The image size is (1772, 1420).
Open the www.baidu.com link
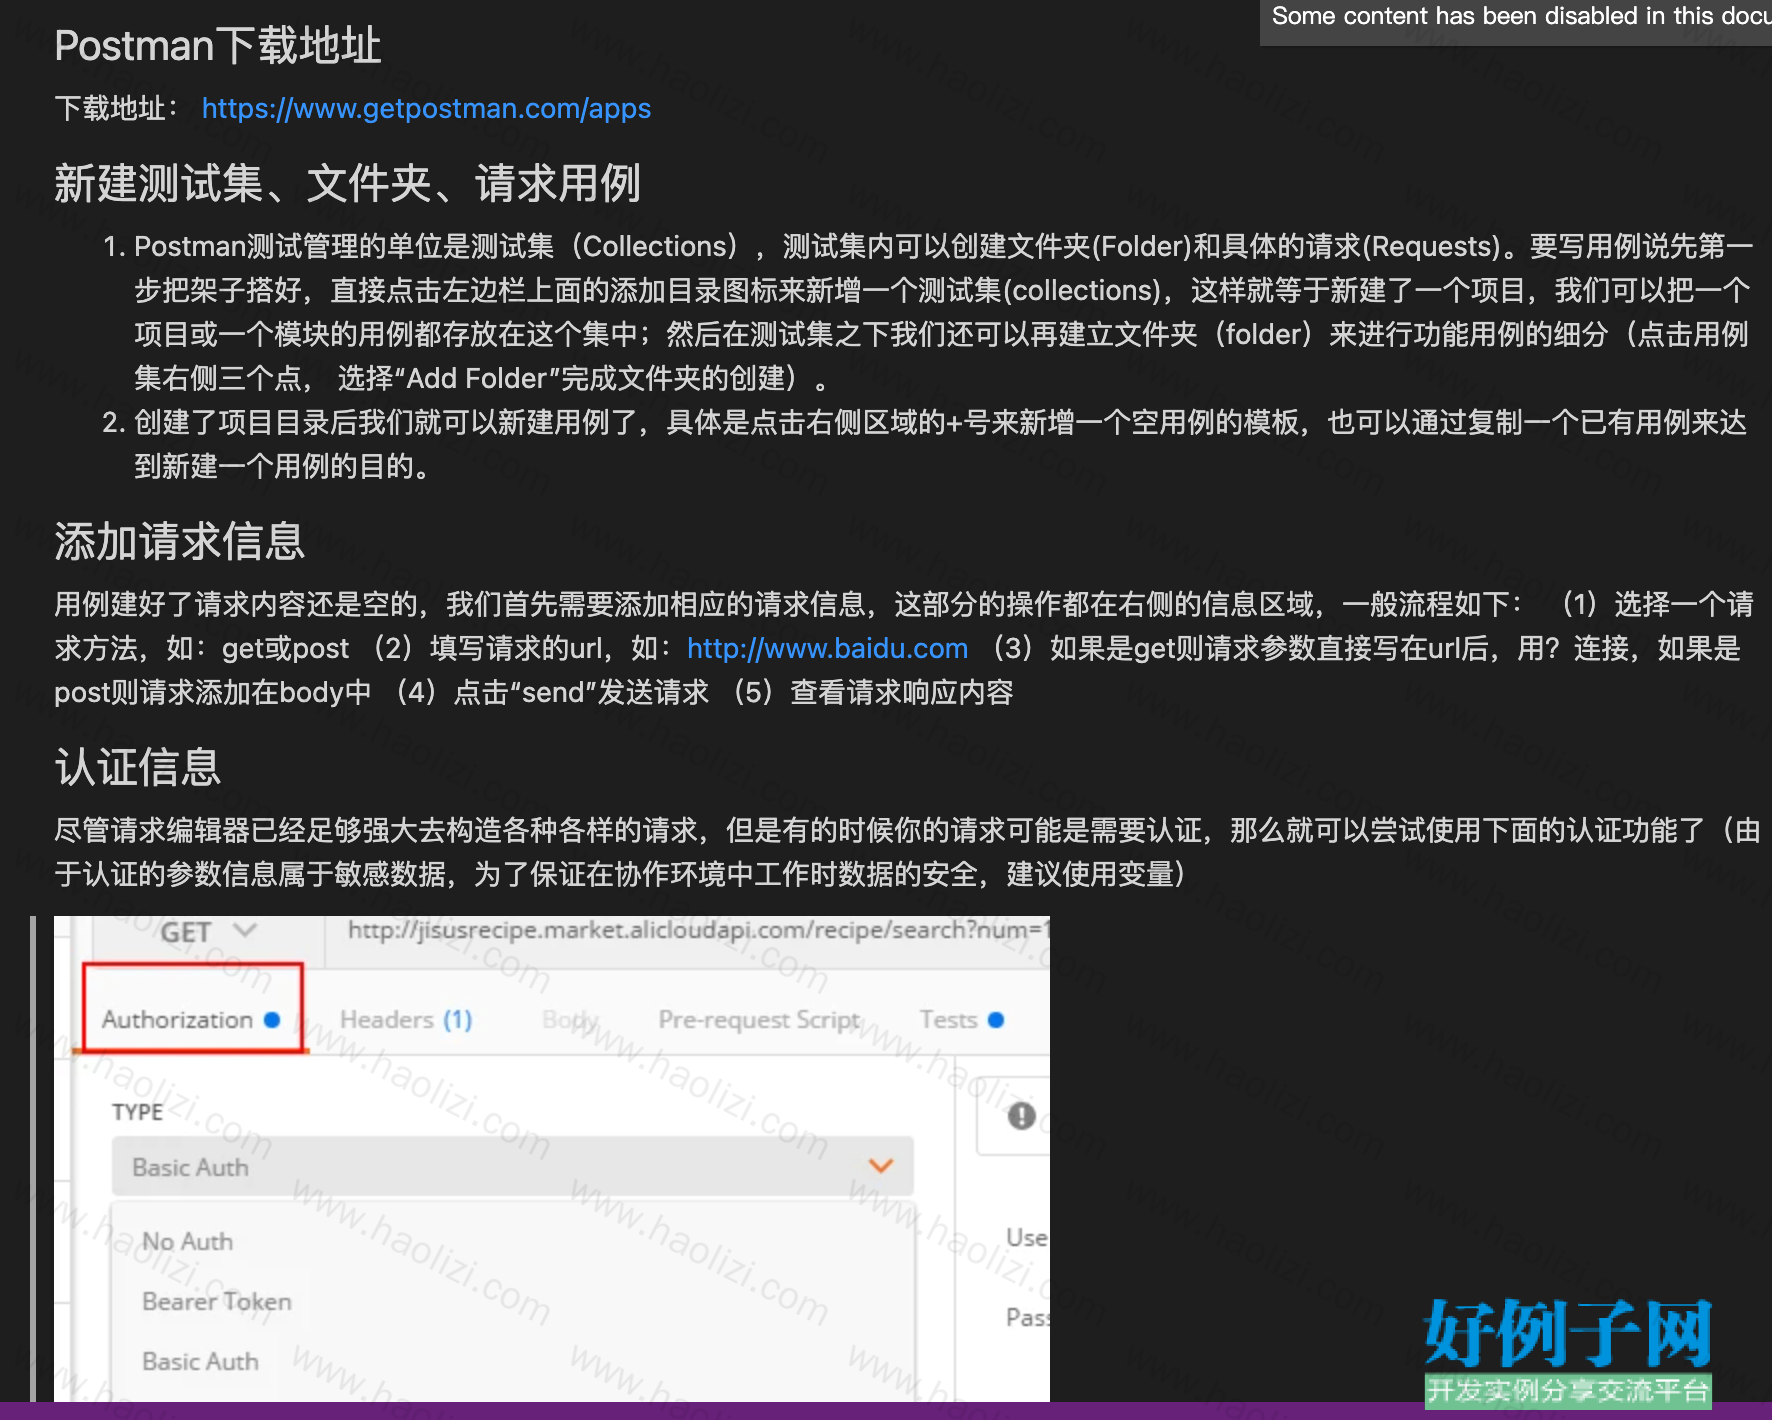tap(827, 648)
